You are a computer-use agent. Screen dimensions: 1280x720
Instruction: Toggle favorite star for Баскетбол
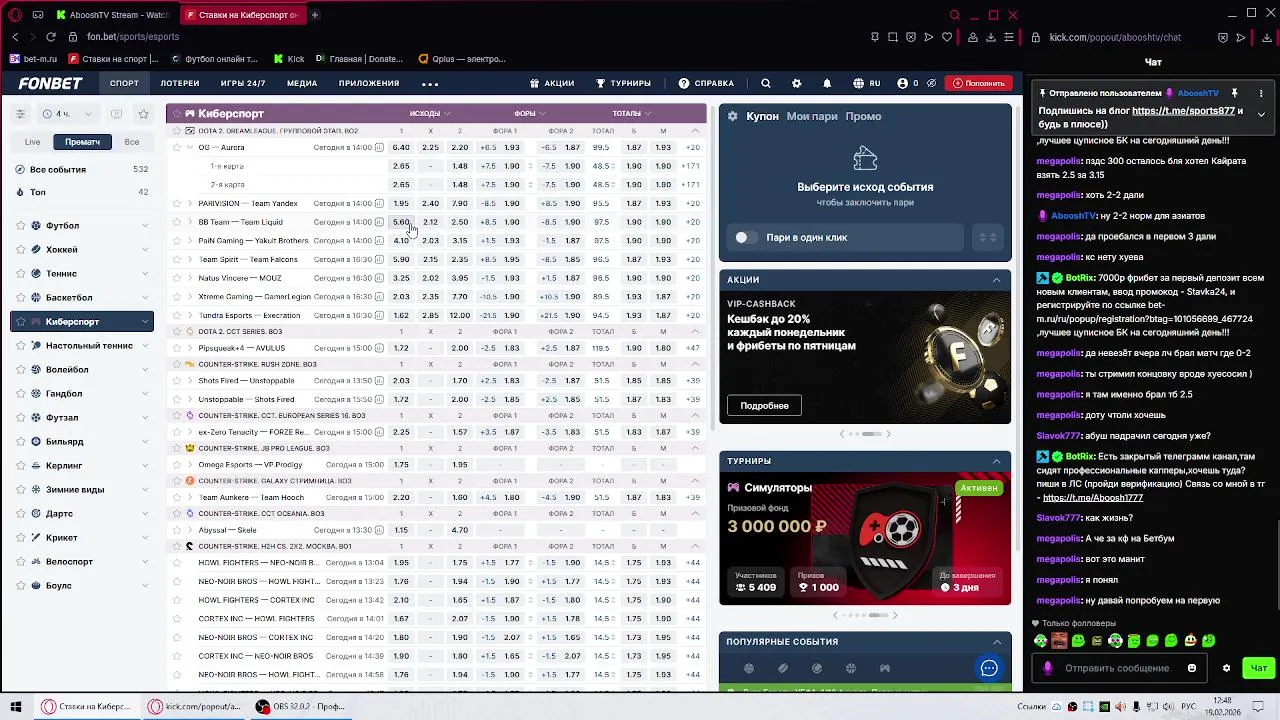click(20, 298)
